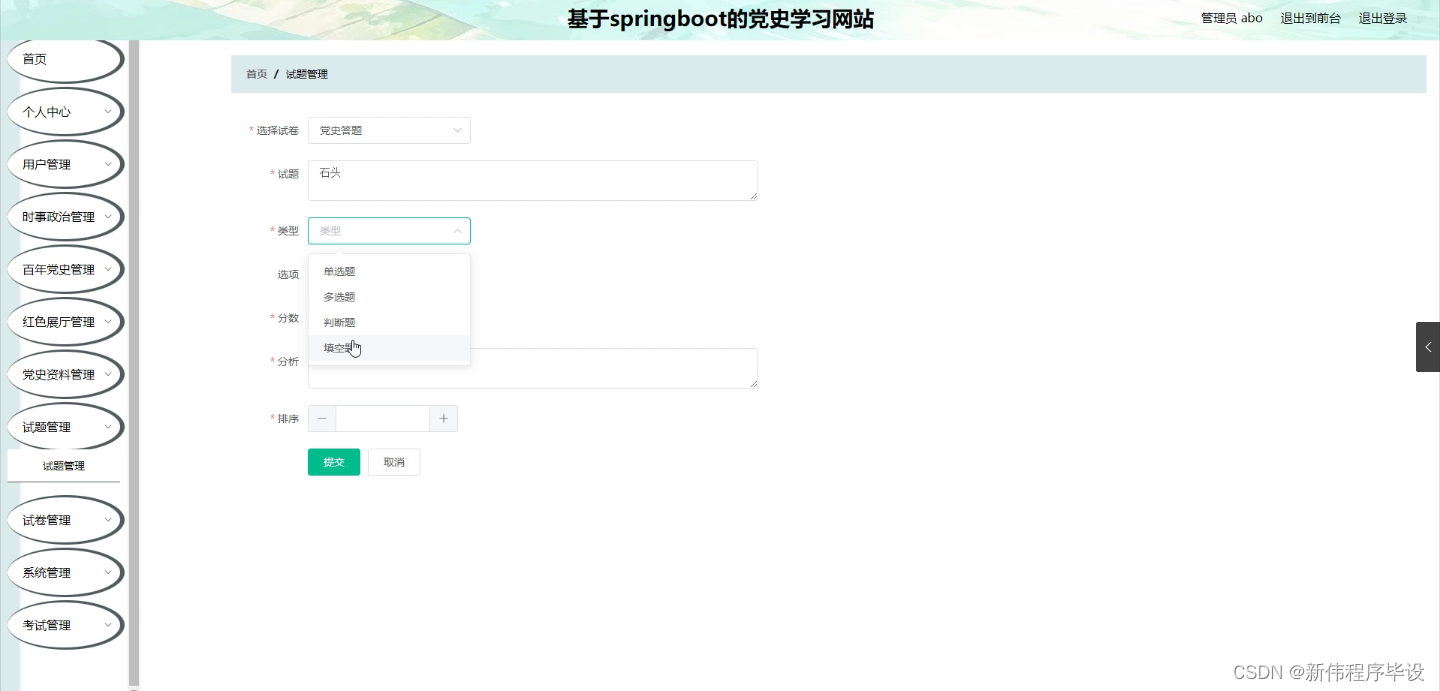Expand the 时事政治管理 sidebar menu
1440x691 pixels.
pos(65,216)
